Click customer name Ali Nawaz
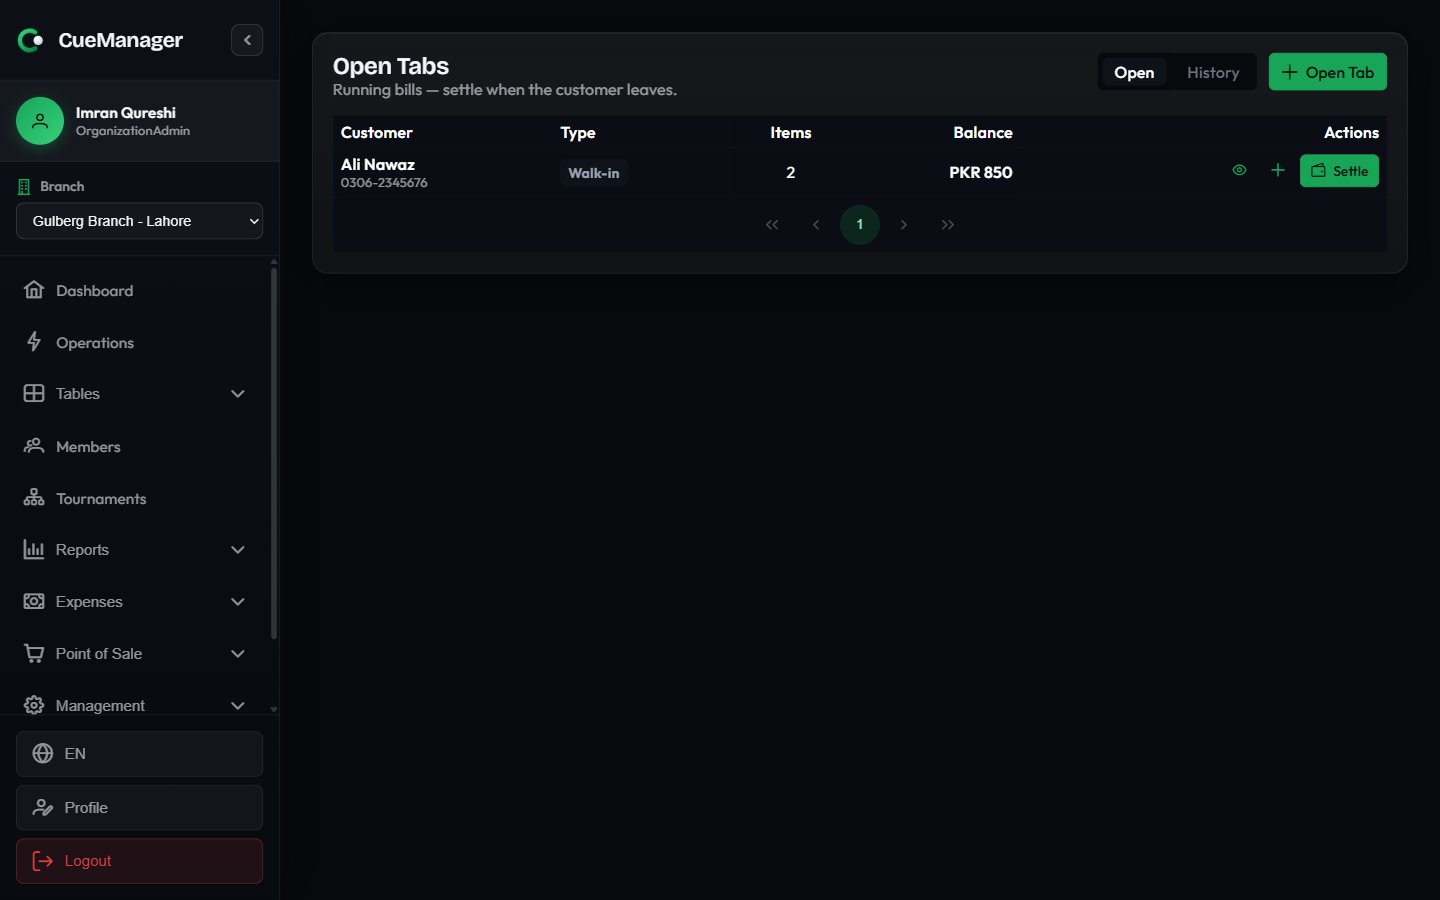This screenshot has height=900, width=1440. tap(378, 165)
